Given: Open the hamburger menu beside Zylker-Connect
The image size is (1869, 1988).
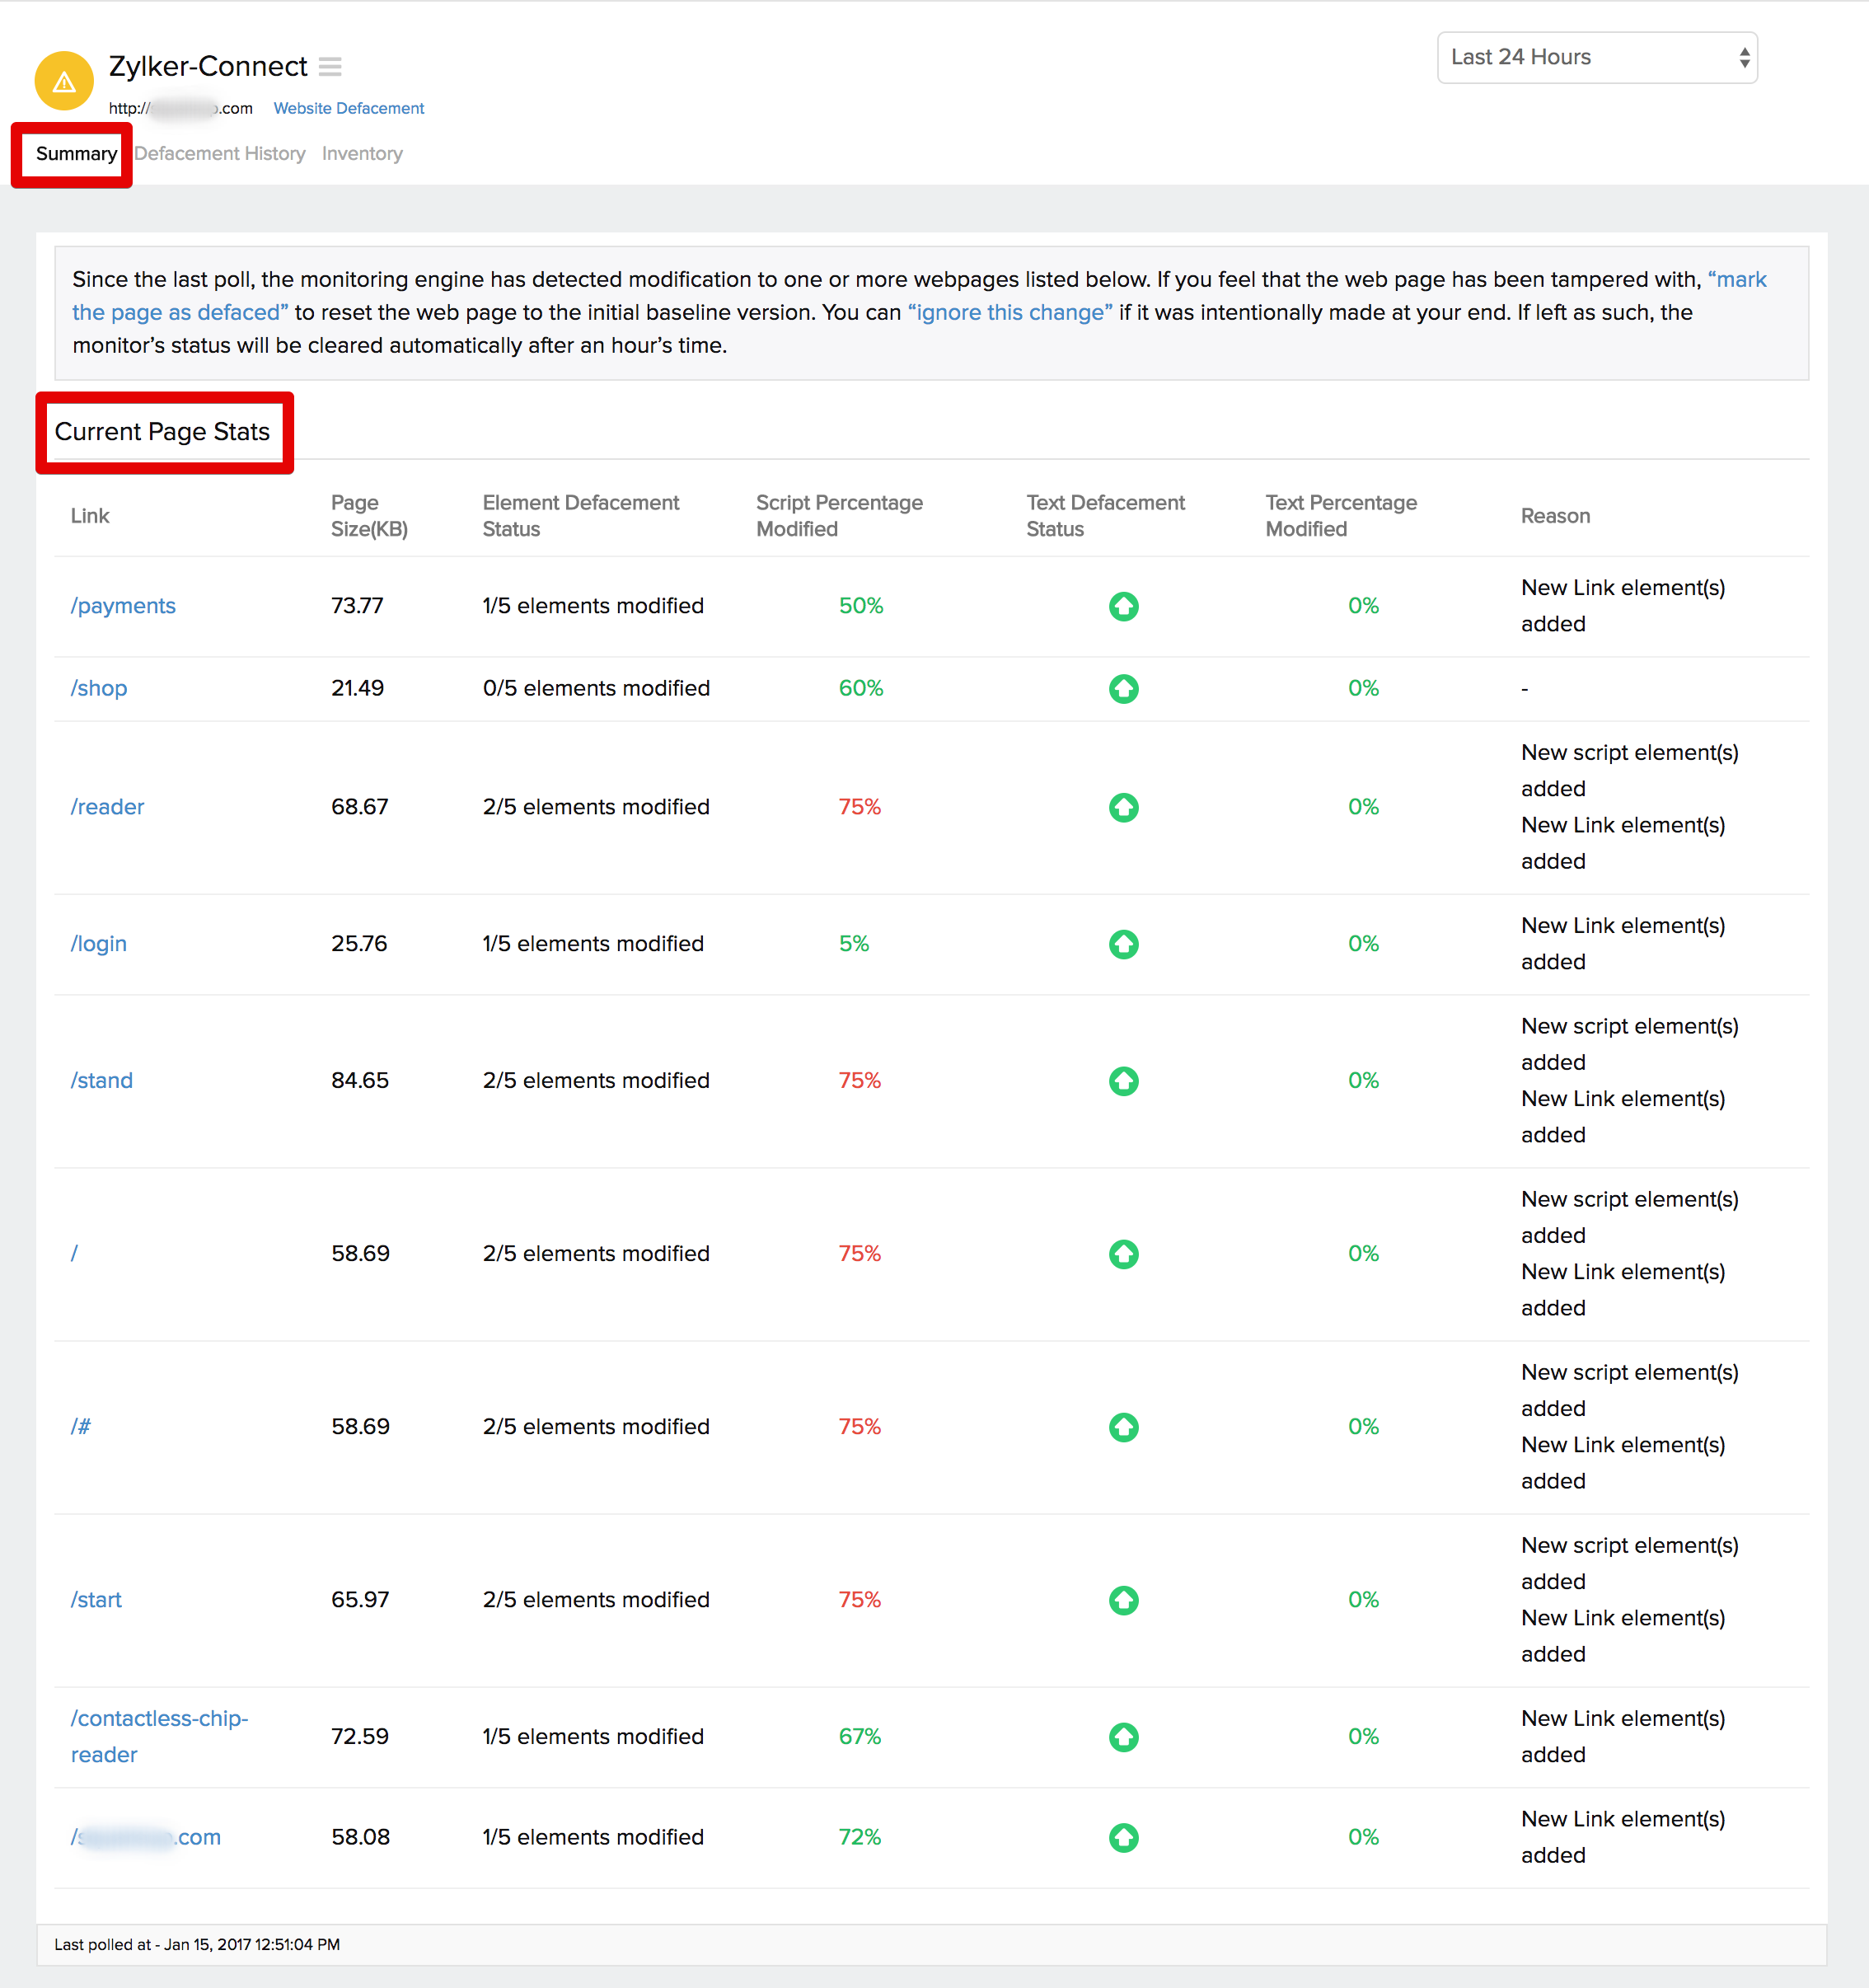Looking at the screenshot, I should [x=330, y=66].
